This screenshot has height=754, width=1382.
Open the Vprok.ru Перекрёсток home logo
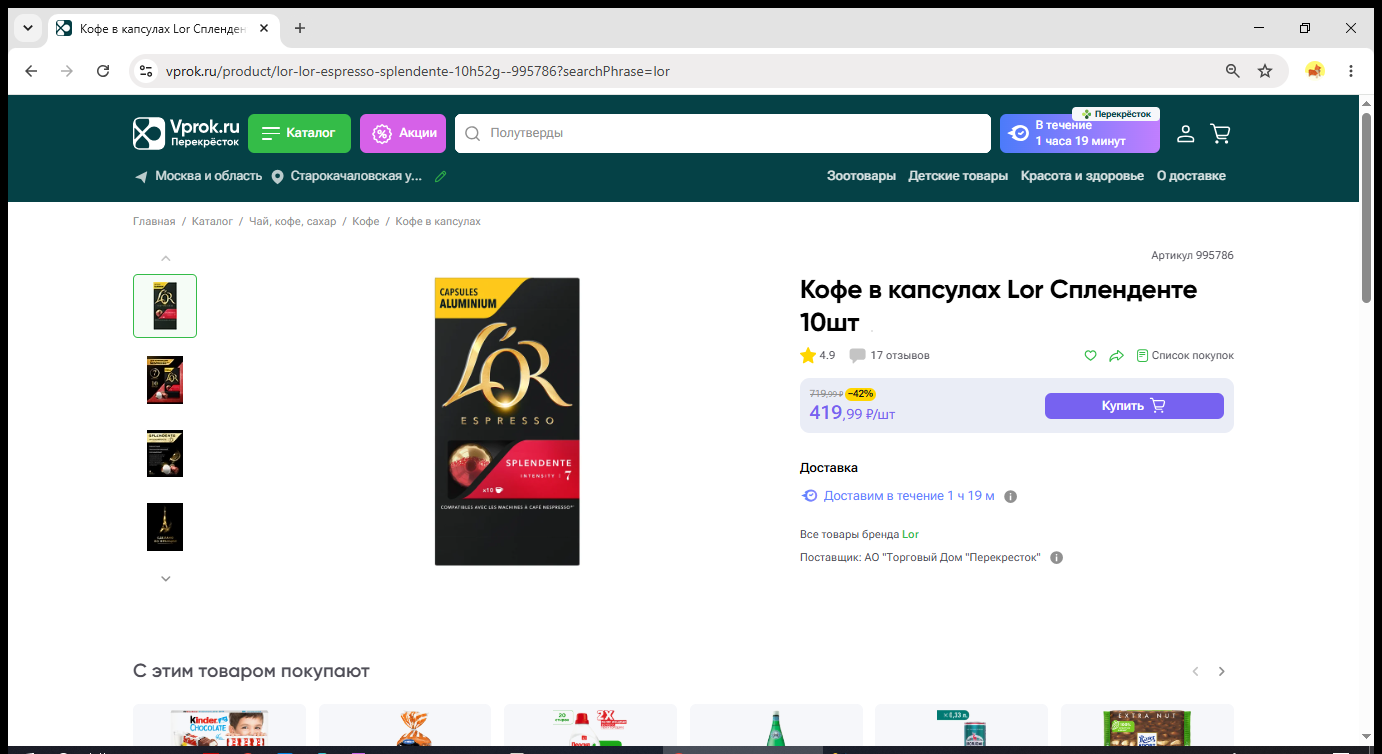186,133
